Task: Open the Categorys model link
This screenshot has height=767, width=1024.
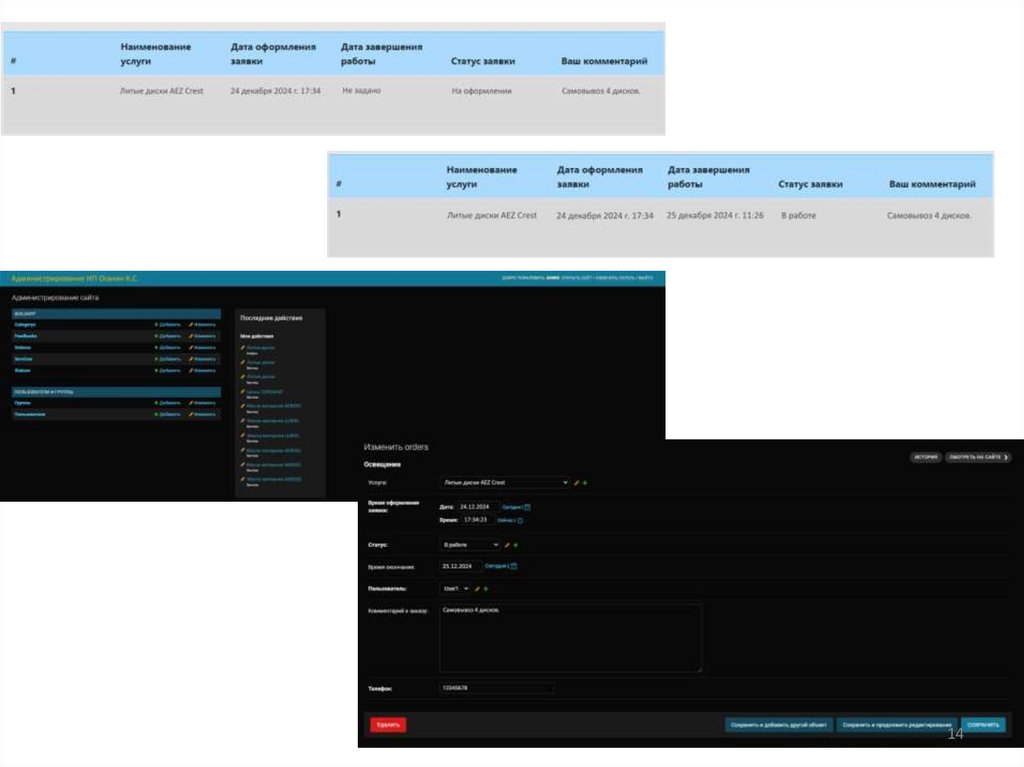Action: click(25, 325)
